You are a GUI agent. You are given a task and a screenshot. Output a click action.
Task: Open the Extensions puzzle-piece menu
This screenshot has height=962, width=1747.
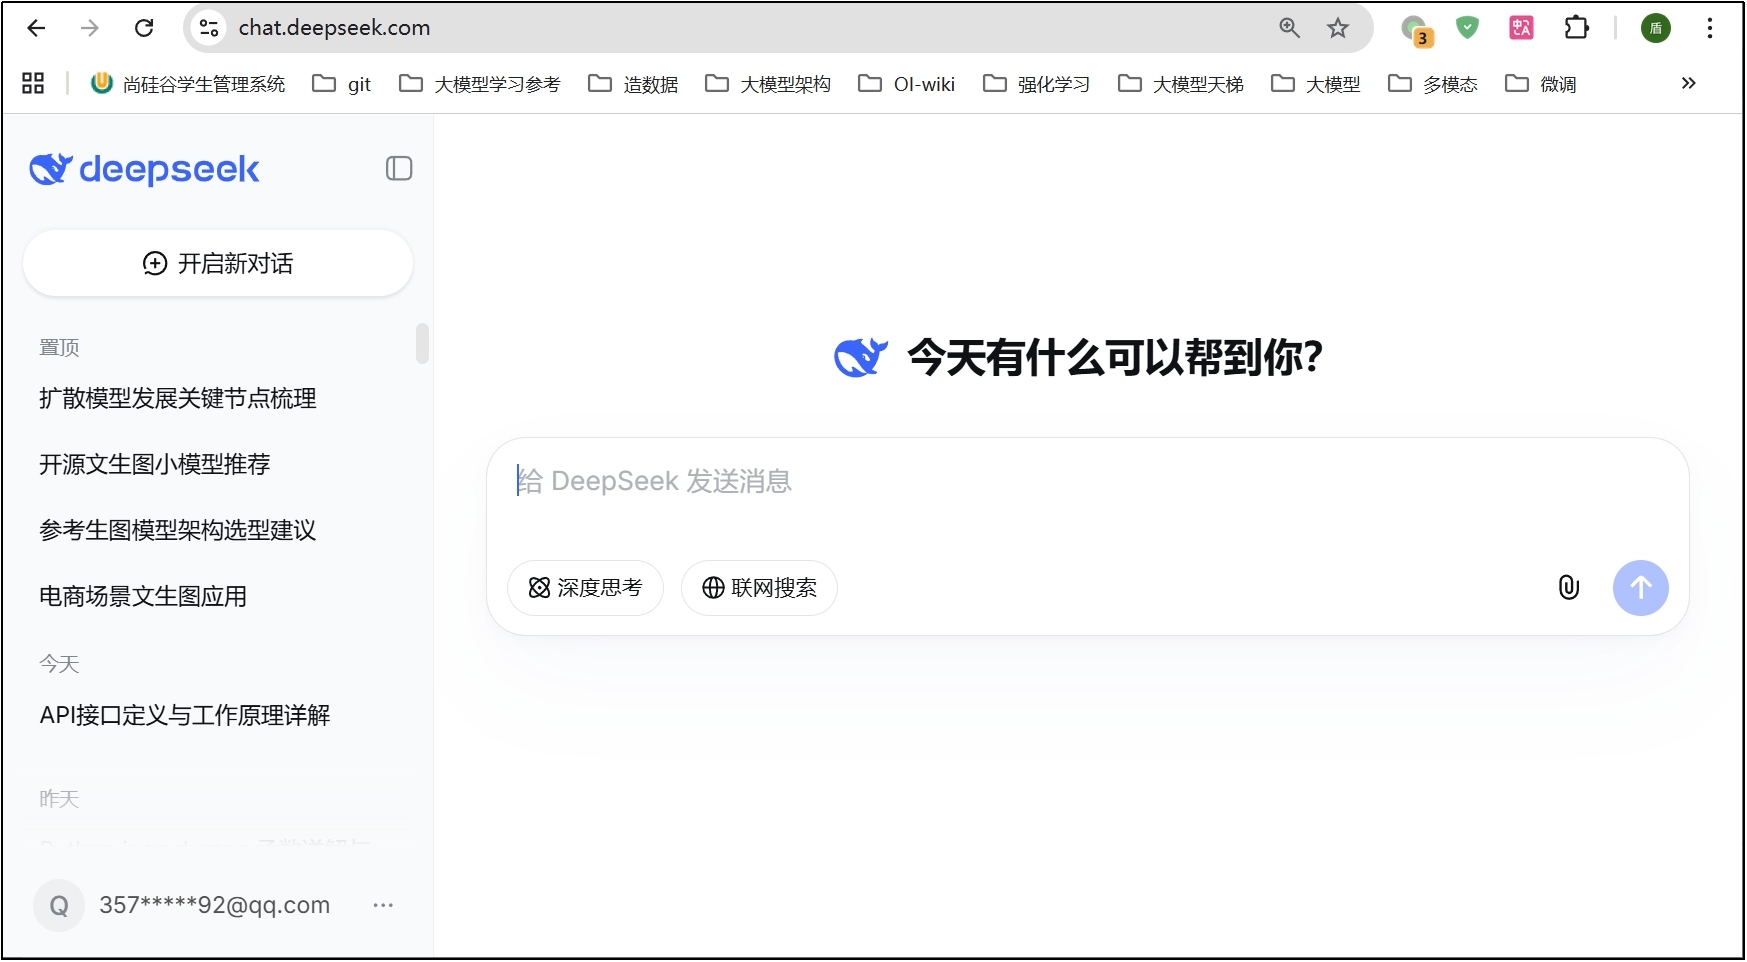click(x=1576, y=28)
